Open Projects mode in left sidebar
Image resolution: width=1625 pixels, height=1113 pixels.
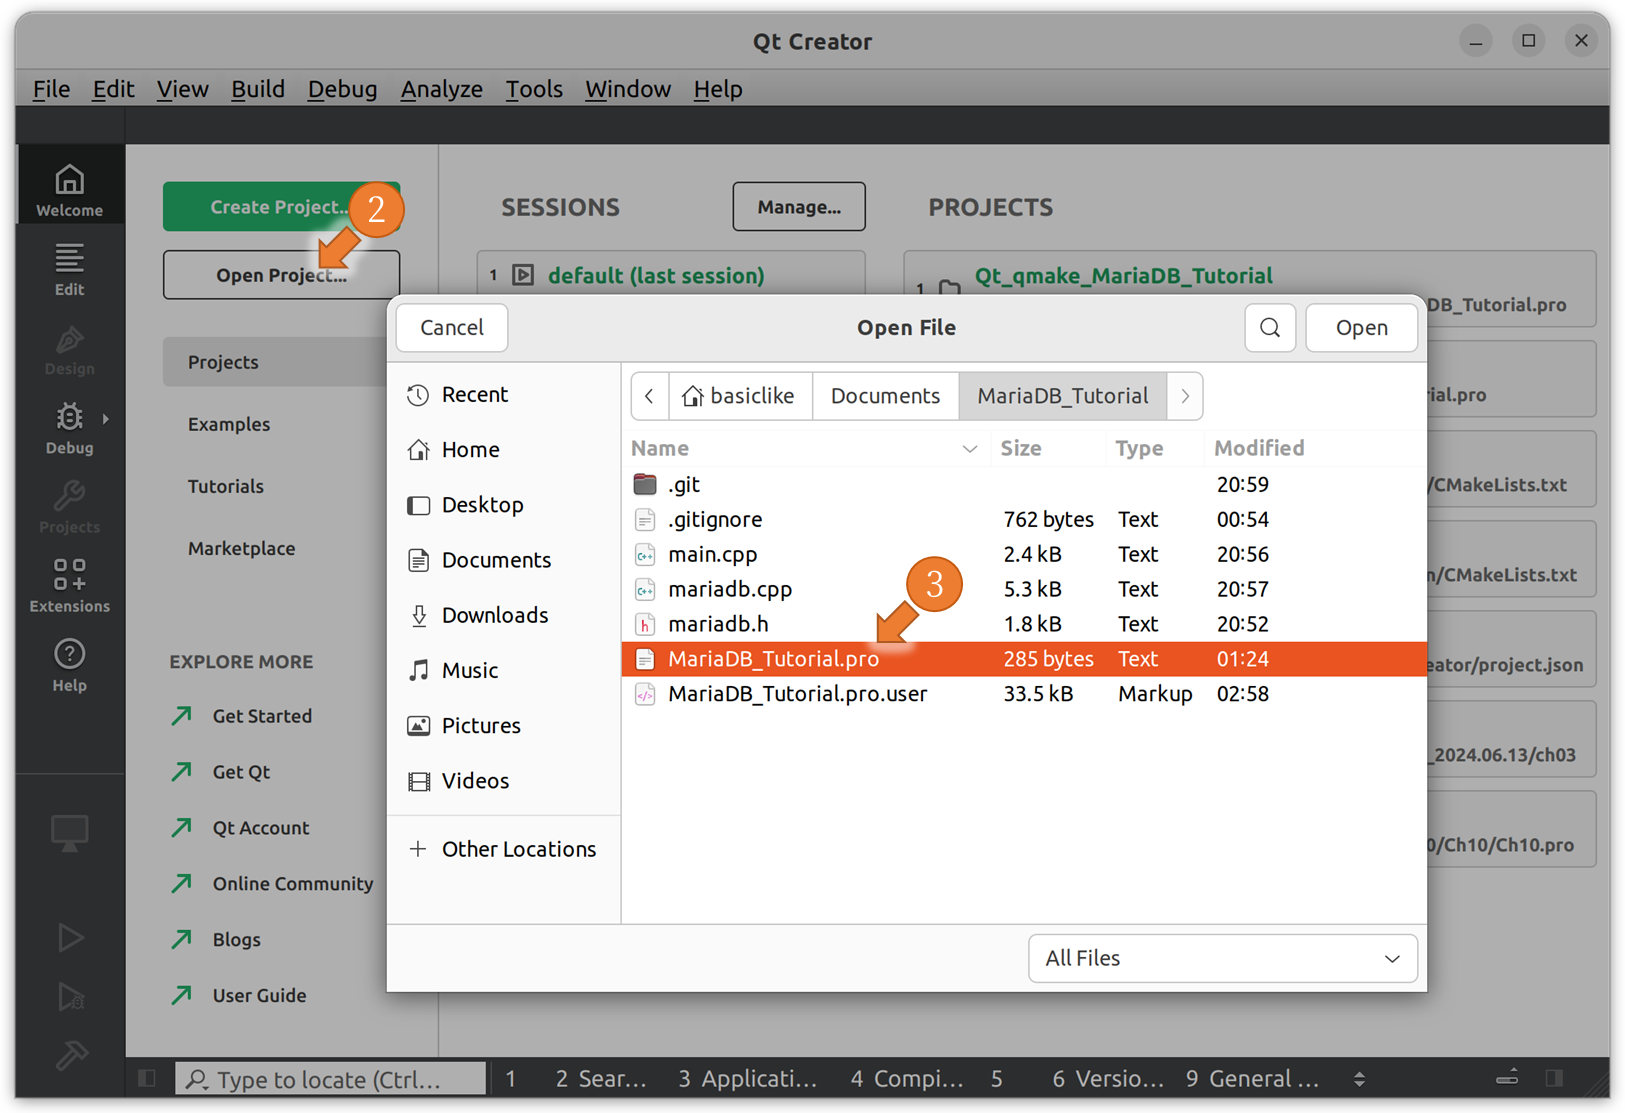[69, 506]
